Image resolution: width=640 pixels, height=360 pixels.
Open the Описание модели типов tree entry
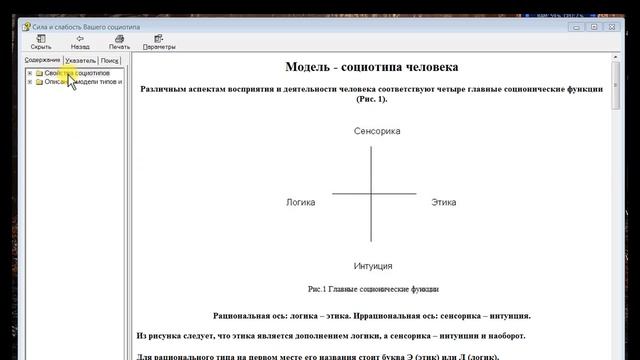pos(83,82)
